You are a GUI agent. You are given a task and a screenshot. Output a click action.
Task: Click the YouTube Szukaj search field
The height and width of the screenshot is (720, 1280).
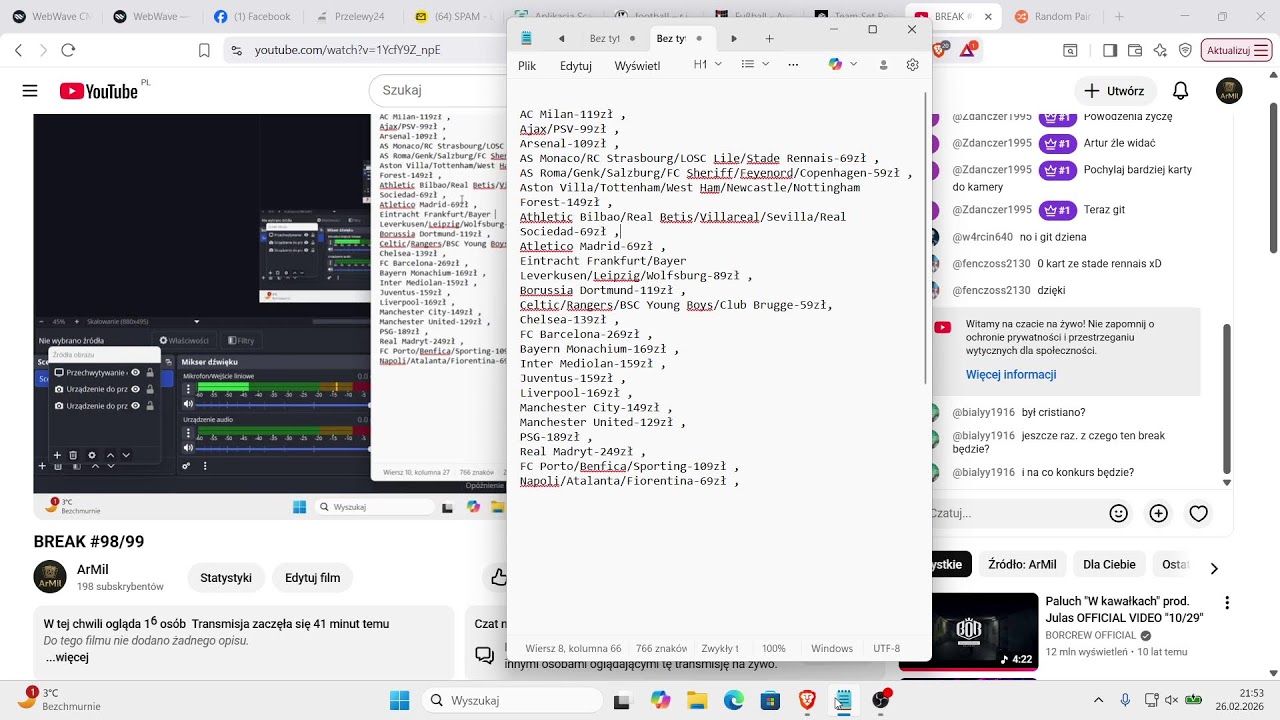click(438, 90)
